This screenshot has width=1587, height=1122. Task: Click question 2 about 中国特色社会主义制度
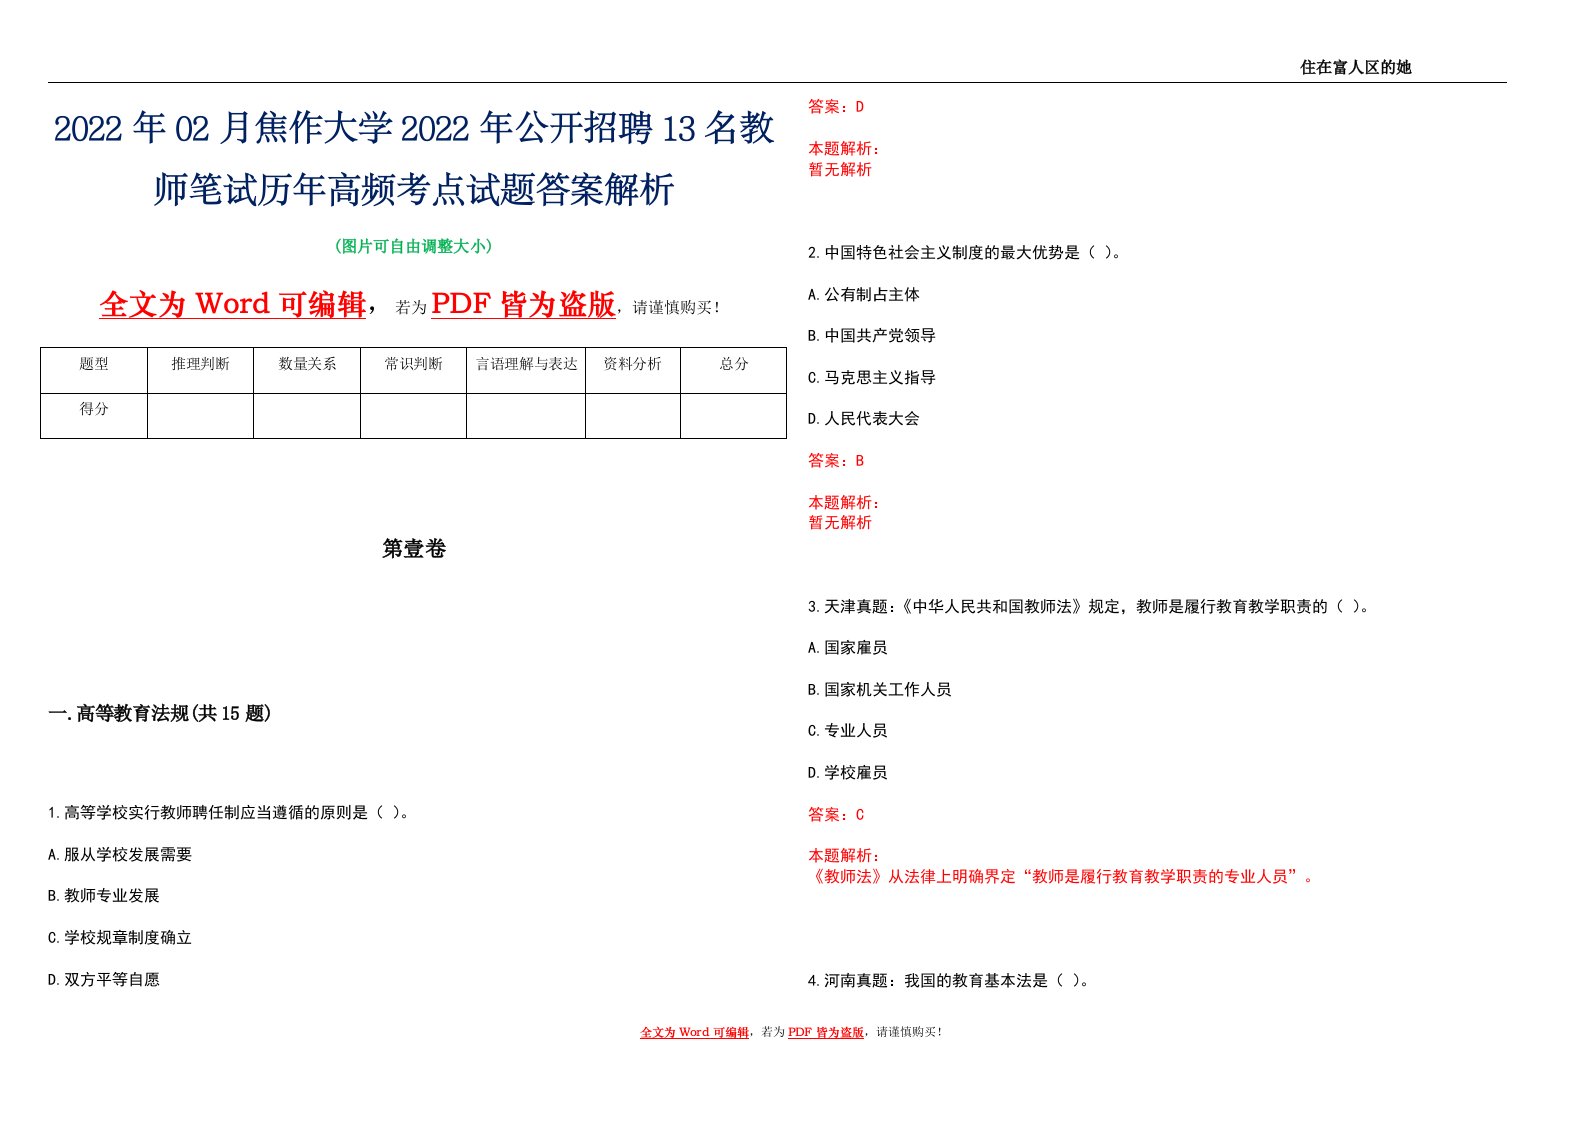click(x=965, y=253)
